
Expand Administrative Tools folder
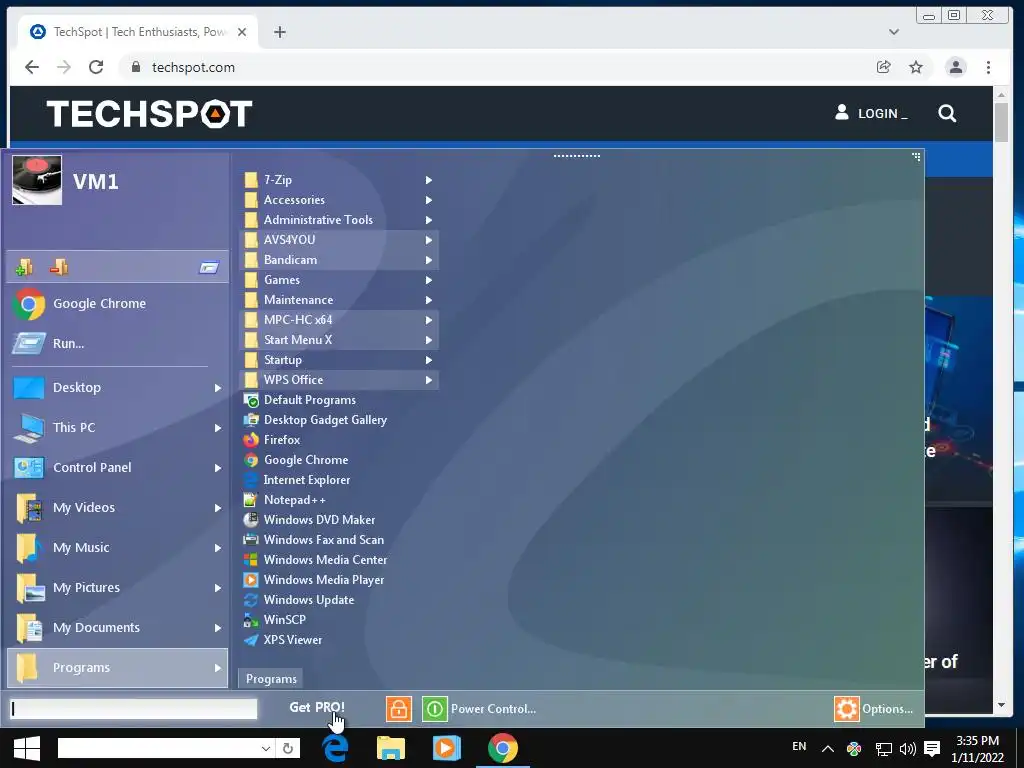pos(339,220)
